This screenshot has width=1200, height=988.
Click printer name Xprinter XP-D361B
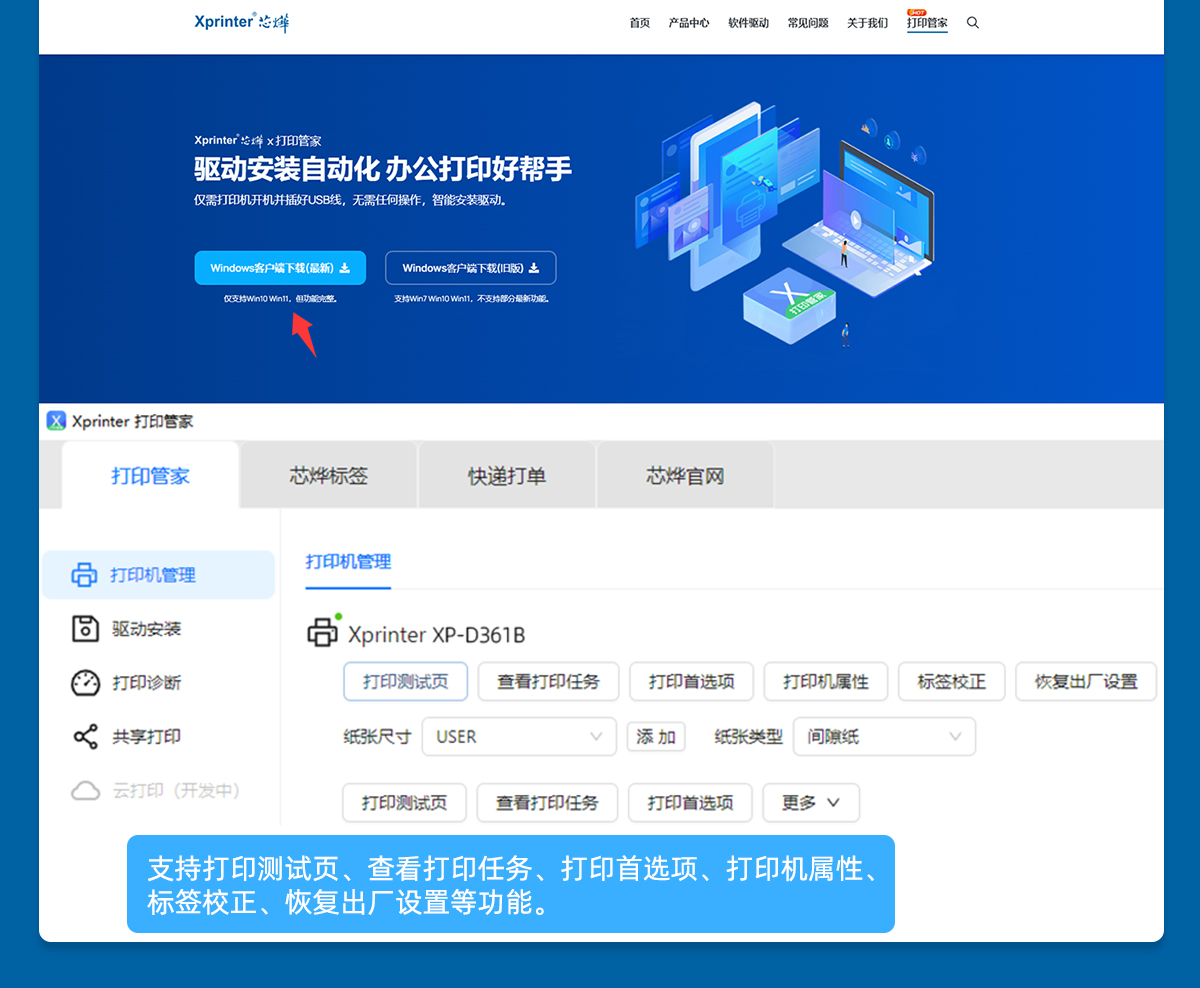tap(437, 635)
